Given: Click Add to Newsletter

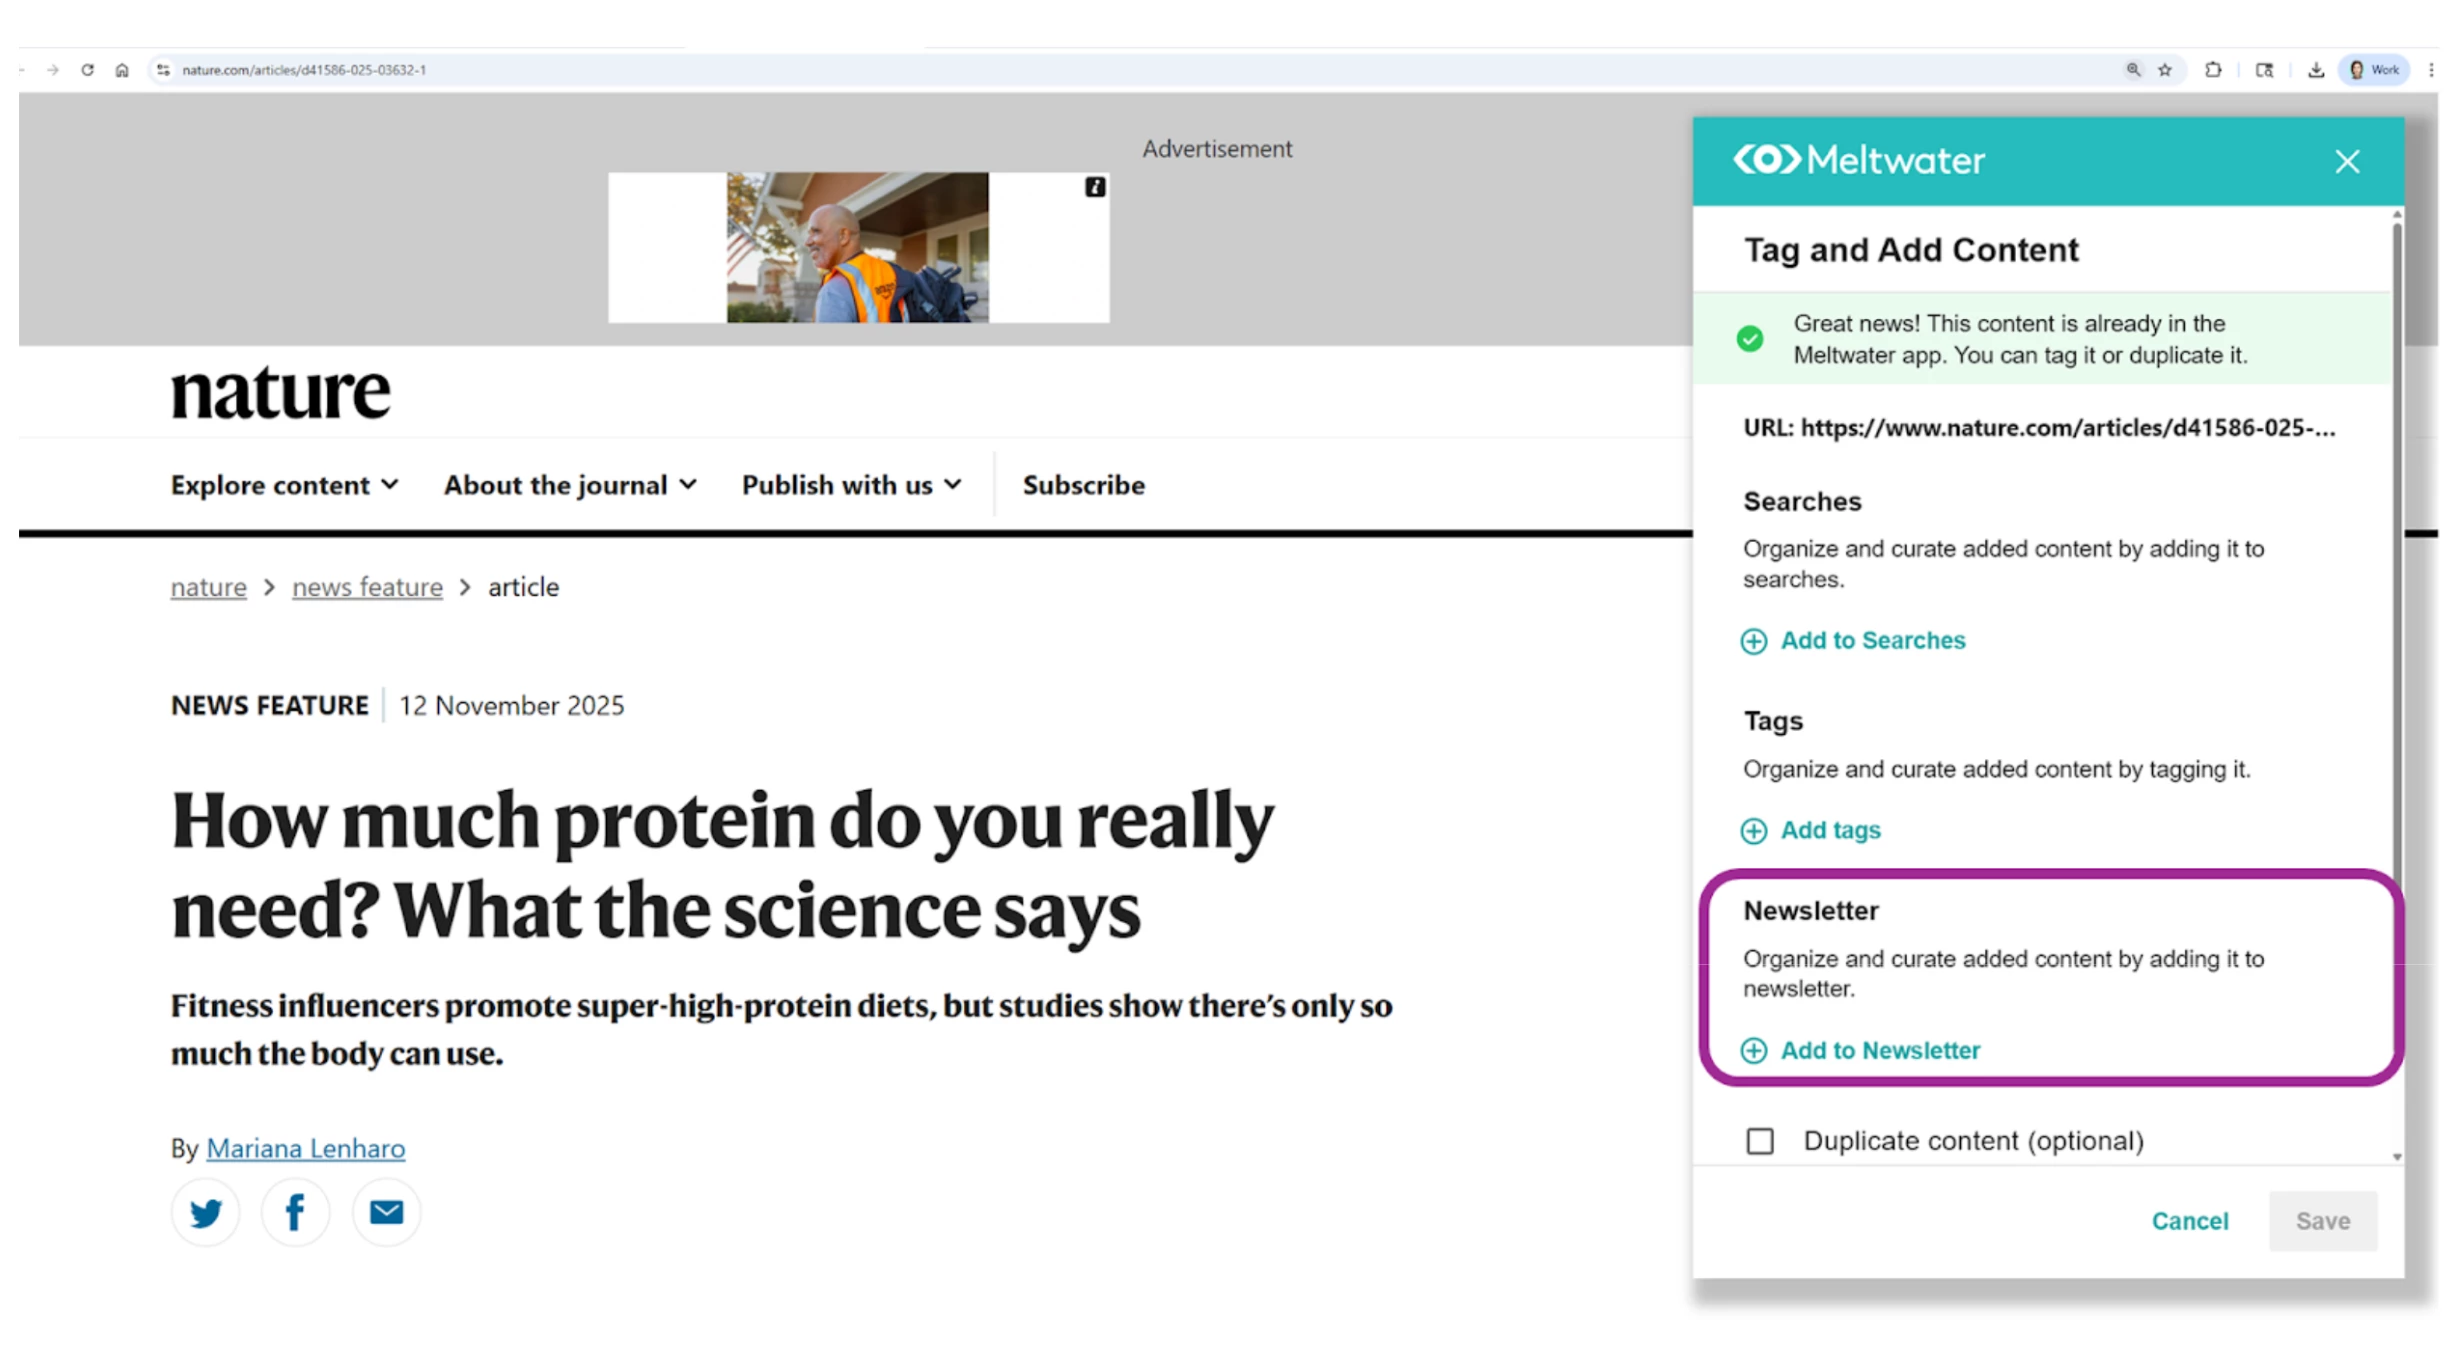Looking at the screenshot, I should [1878, 1051].
